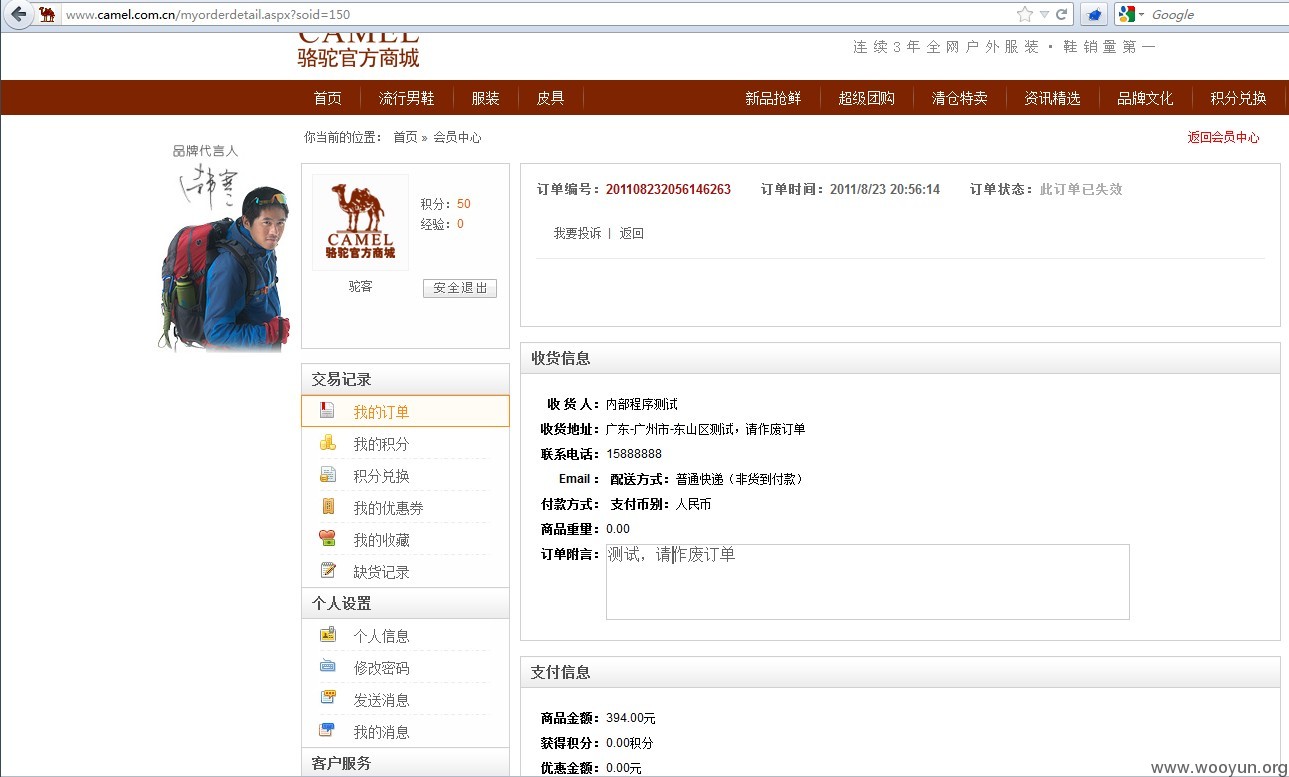Click the address bar URL field
This screenshot has height=777, width=1289.
coord(535,14)
